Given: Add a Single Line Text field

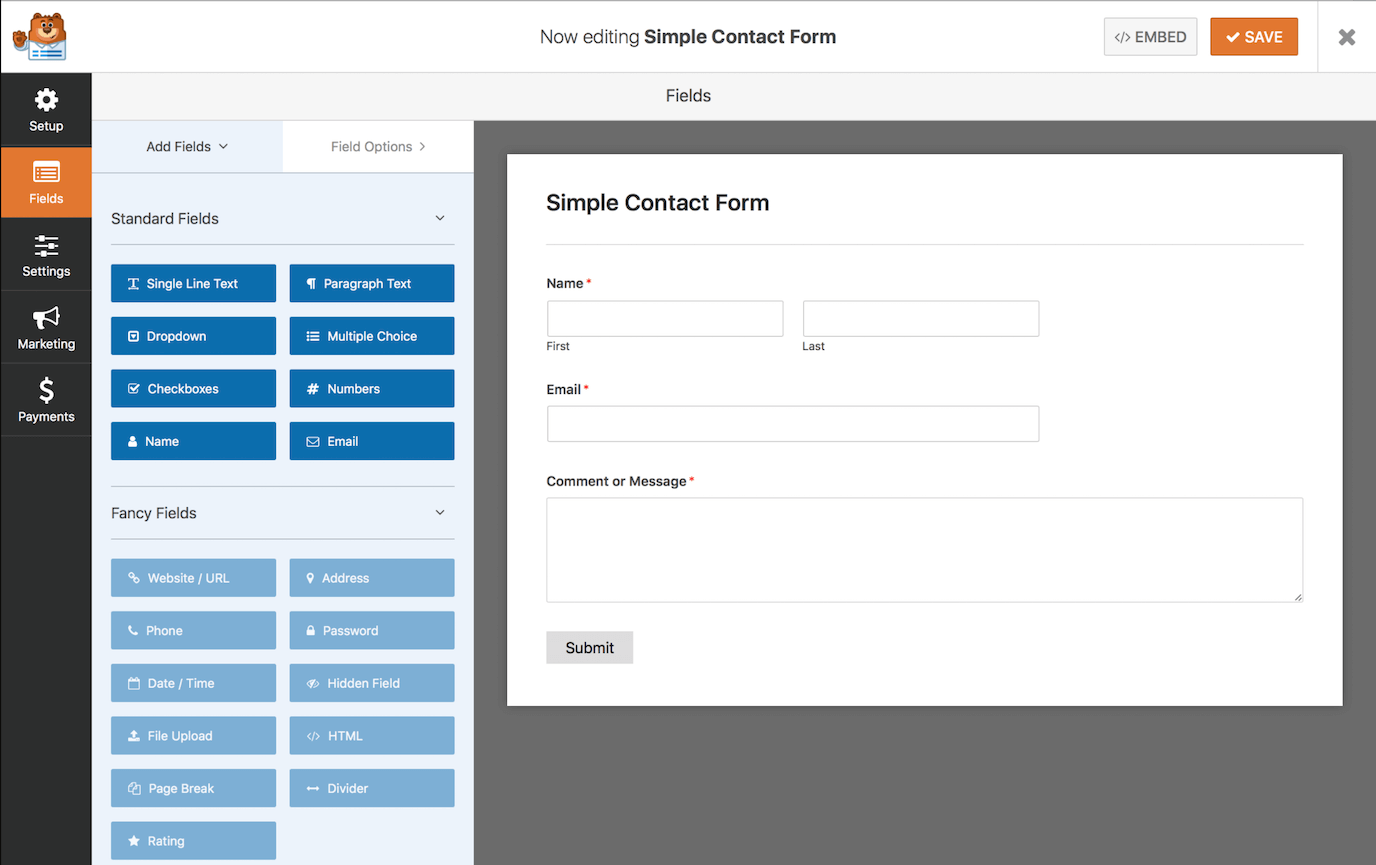Looking at the screenshot, I should coord(193,283).
